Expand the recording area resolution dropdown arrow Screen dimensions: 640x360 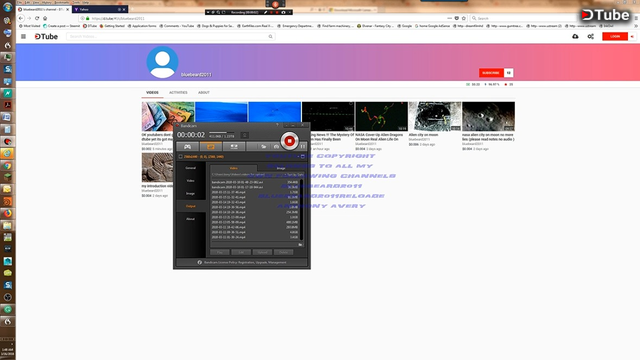(298, 156)
